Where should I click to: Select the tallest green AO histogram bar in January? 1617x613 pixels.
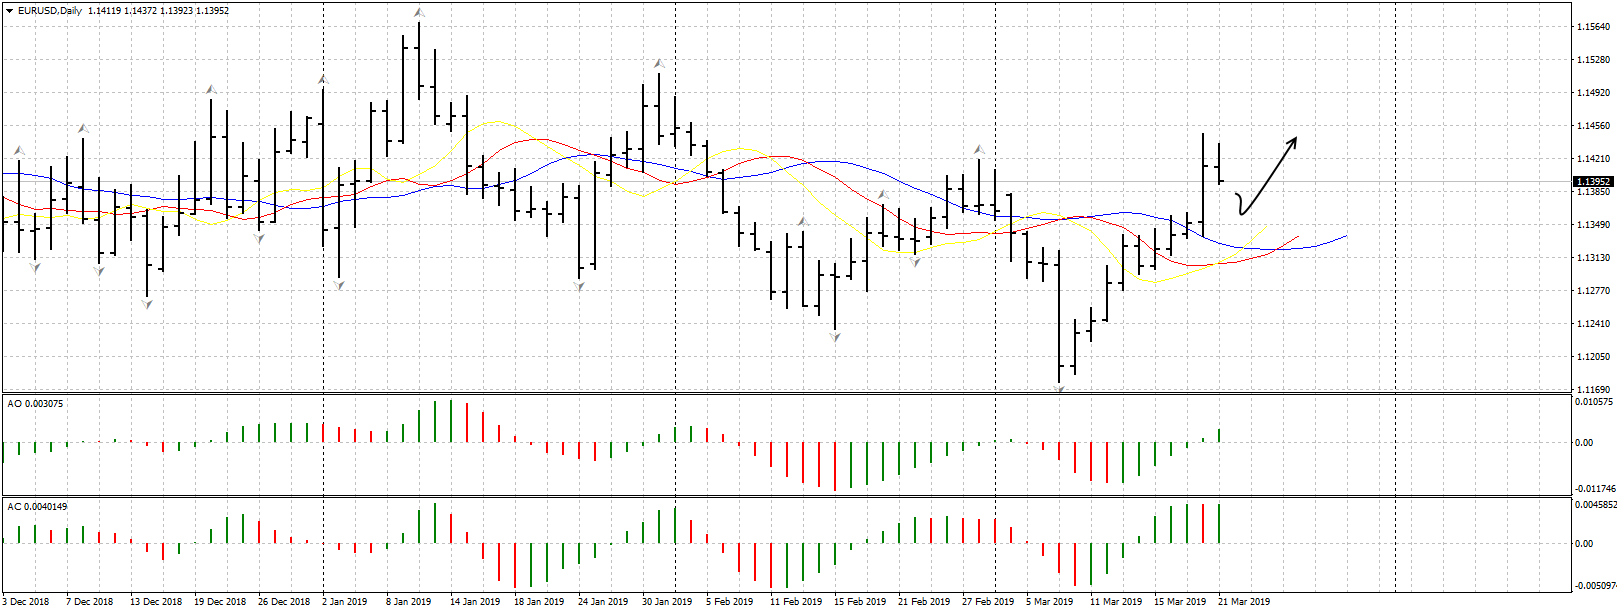451,420
